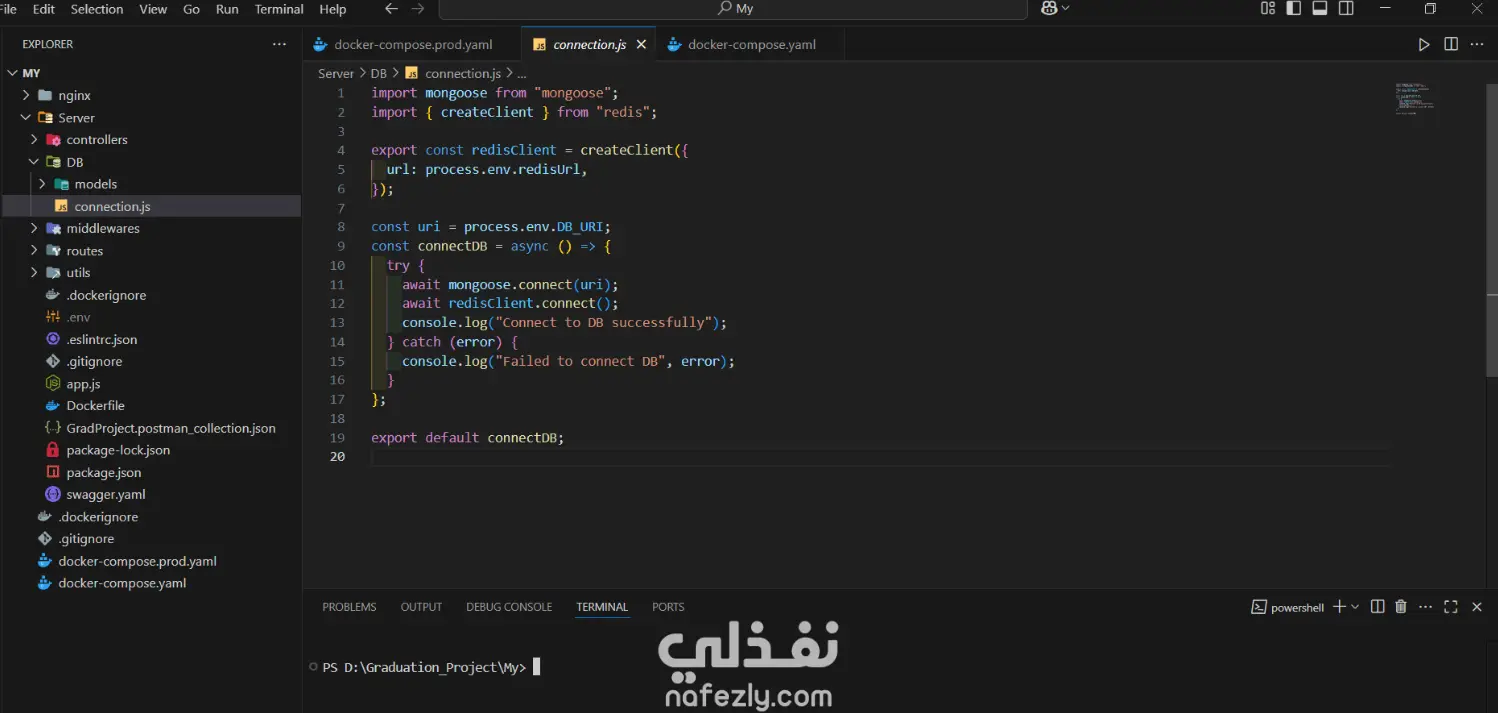The width and height of the screenshot is (1498, 713).
Task: Collapse the DB folder
Action: point(151,162)
